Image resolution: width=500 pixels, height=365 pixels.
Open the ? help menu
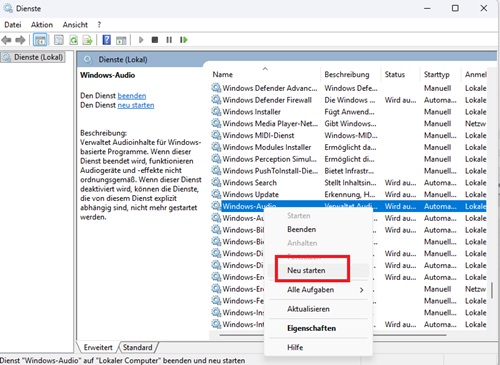[99, 25]
